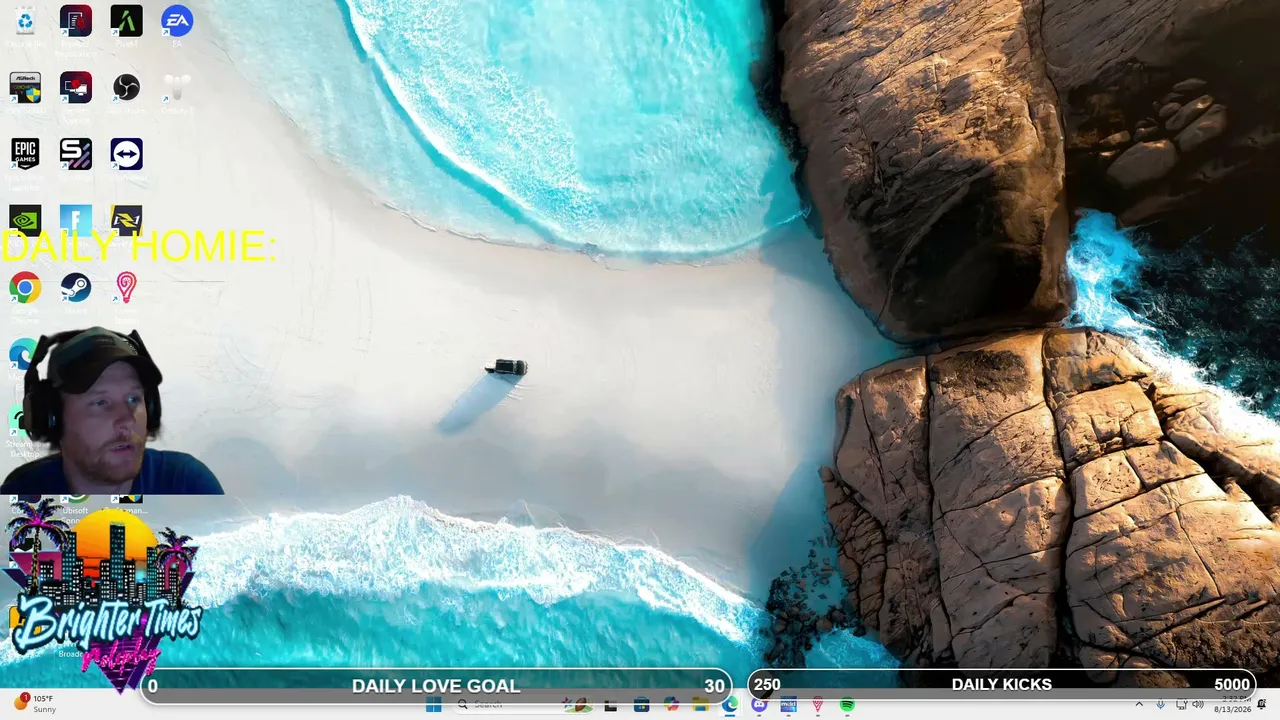Switch to Discord in the taskbar

click(x=759, y=705)
